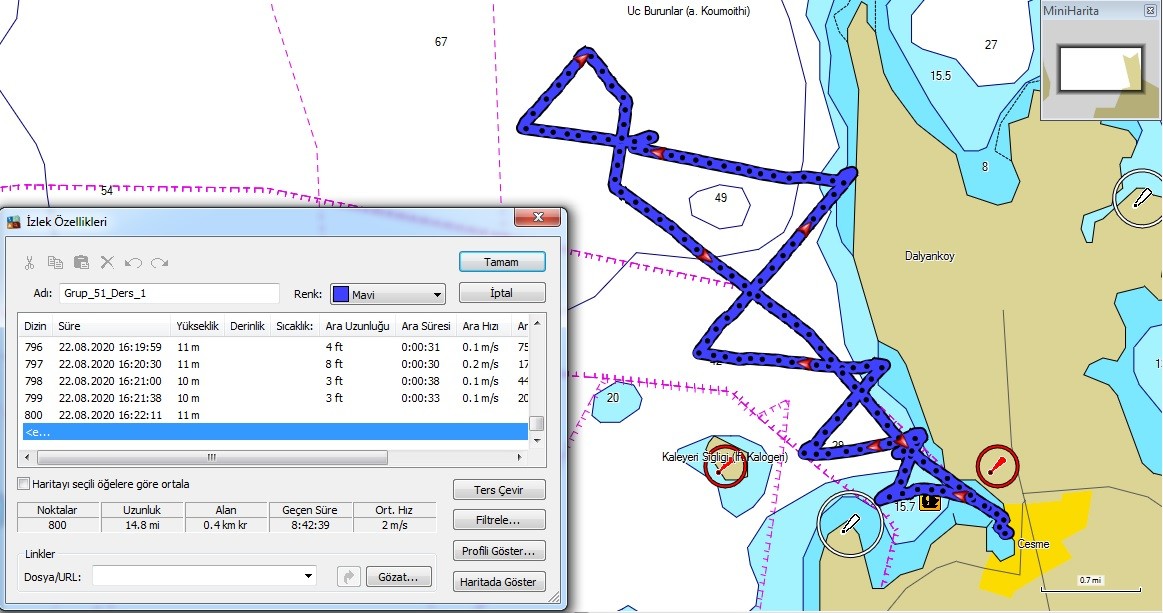Click the Haritada Göster button
Viewport: 1163px width, 613px height.
point(499,582)
